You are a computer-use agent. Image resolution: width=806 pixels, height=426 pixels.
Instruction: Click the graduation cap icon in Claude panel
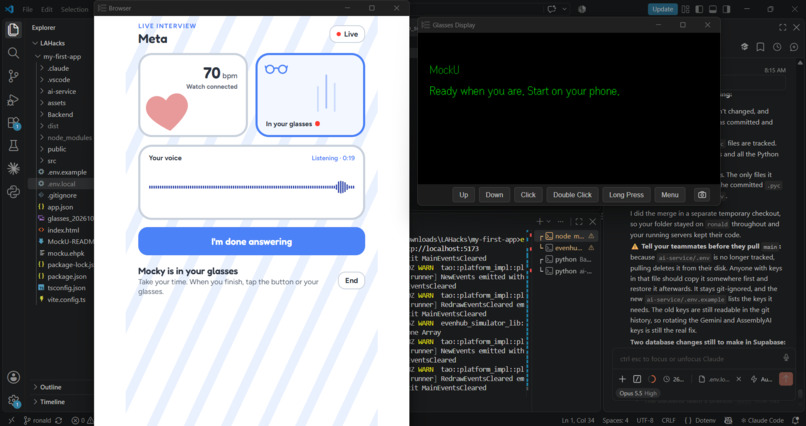pos(744,47)
